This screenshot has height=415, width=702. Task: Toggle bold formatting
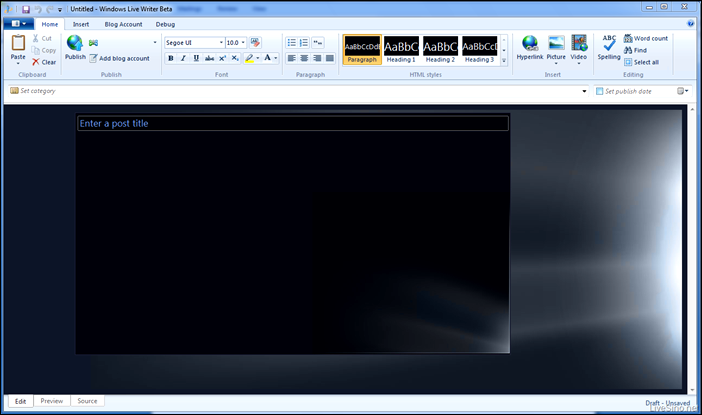171,59
